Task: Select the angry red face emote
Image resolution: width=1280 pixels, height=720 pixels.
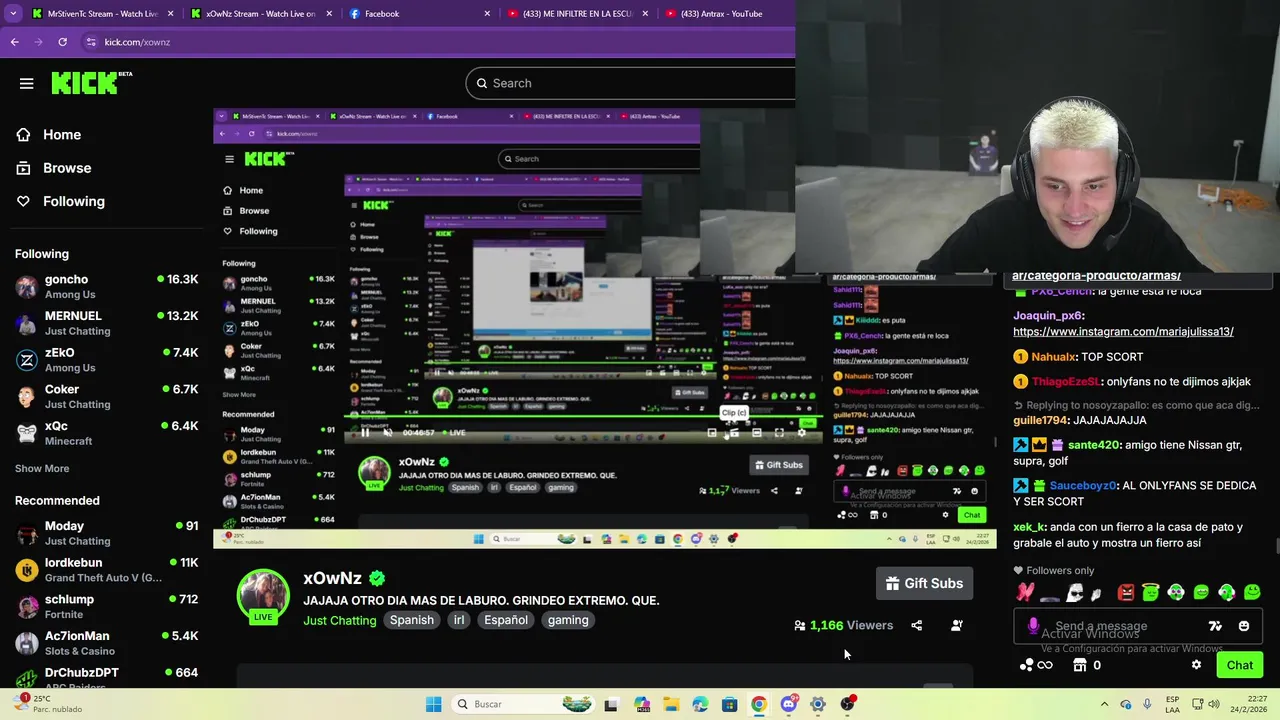Action: [1126, 592]
